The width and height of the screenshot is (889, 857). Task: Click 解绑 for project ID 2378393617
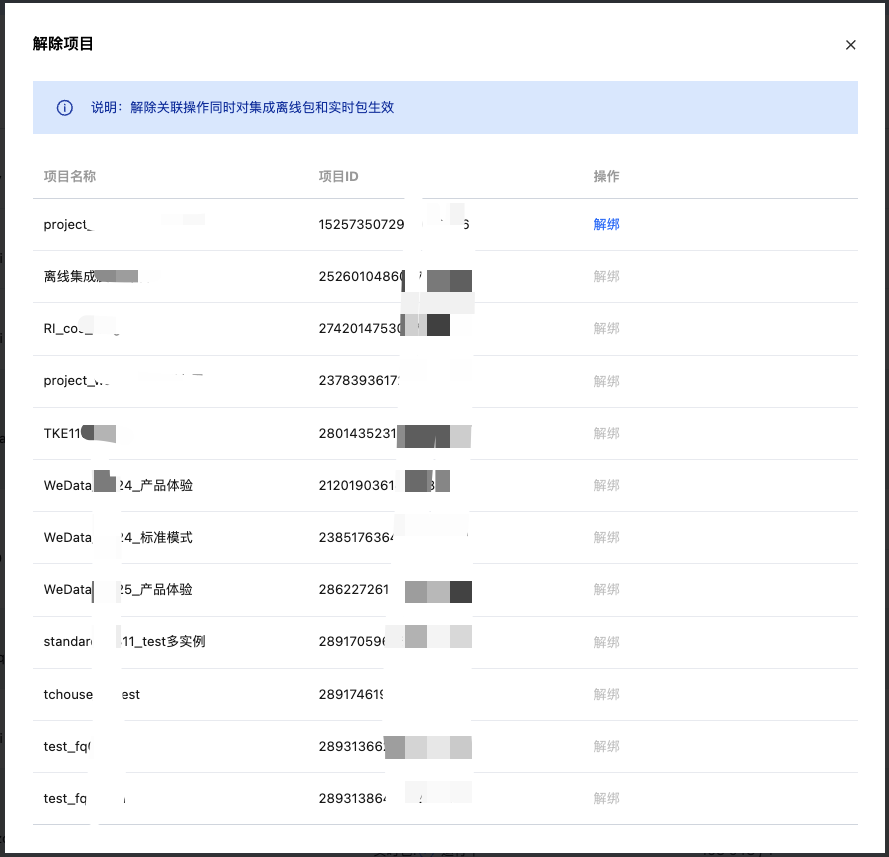coord(606,381)
